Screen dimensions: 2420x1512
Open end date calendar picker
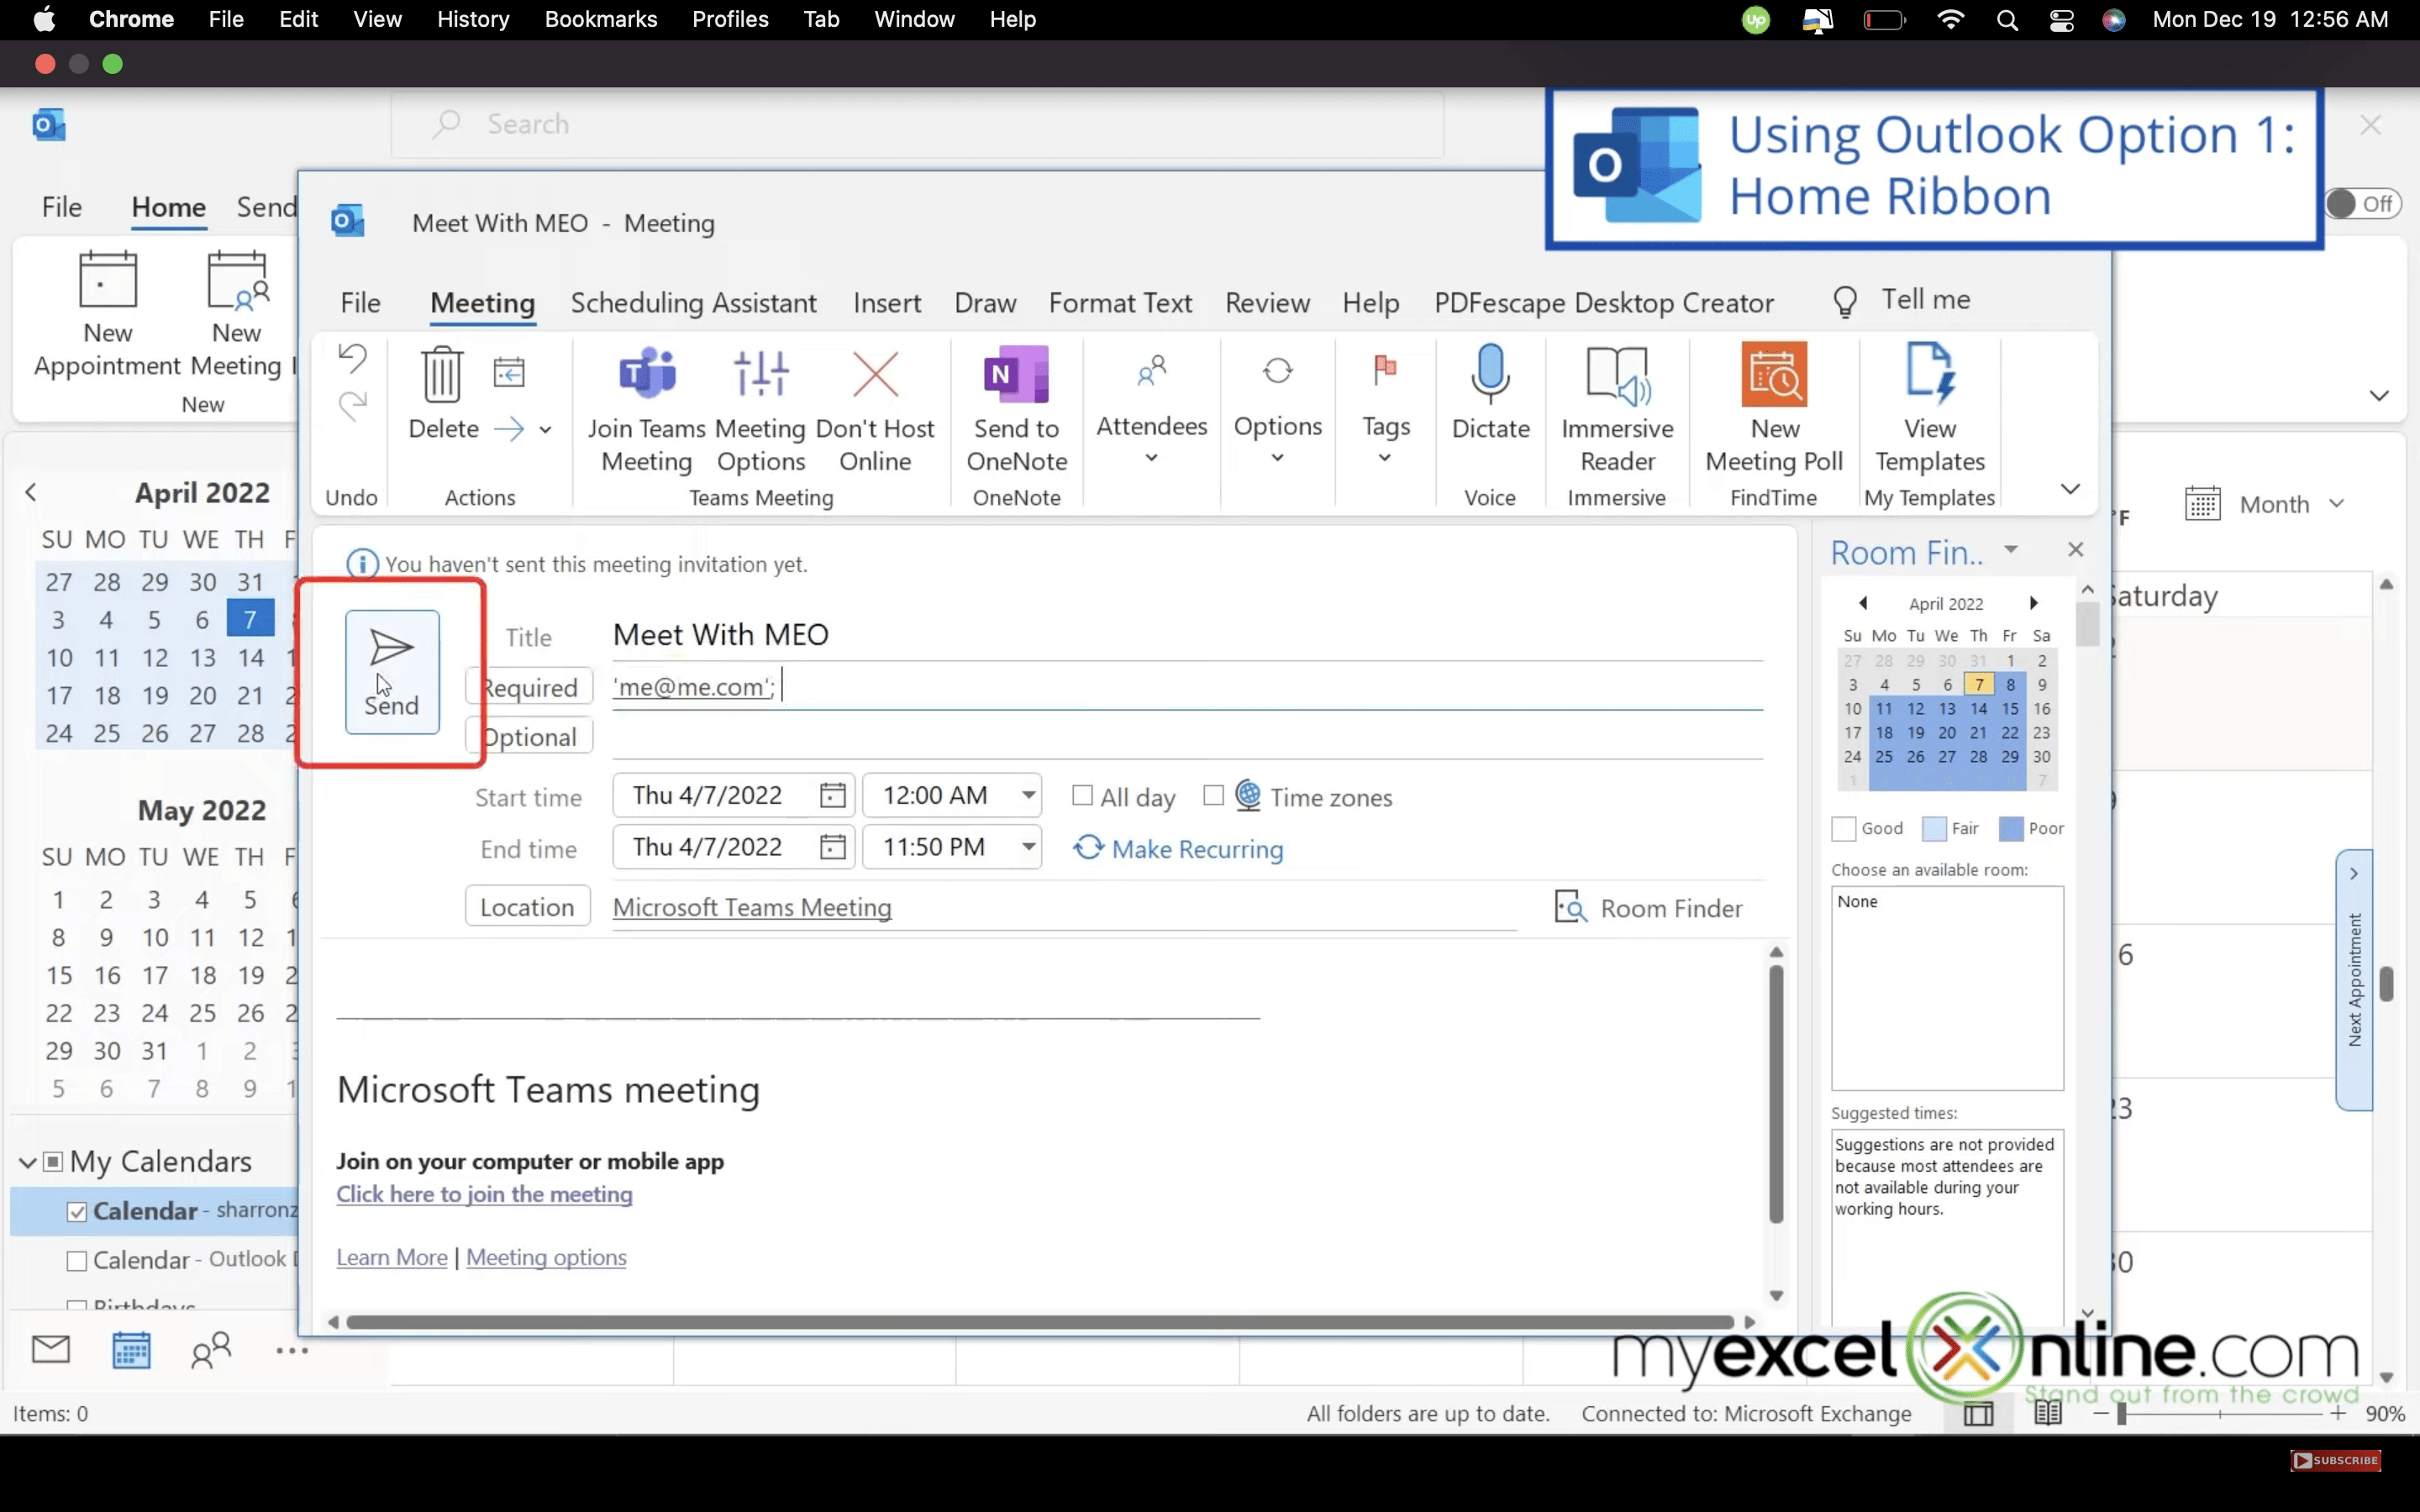click(x=832, y=848)
